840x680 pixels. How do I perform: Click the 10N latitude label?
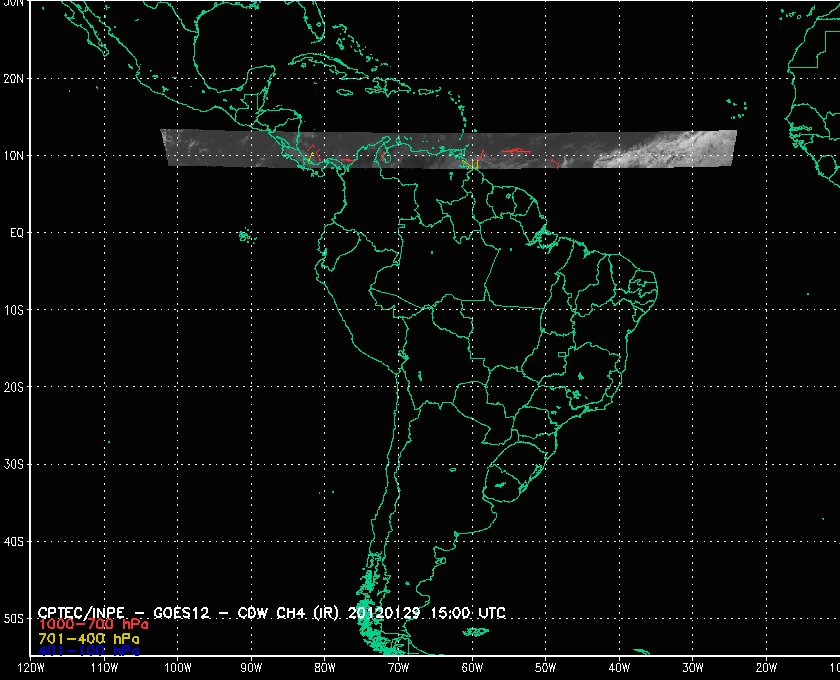coord(13,156)
